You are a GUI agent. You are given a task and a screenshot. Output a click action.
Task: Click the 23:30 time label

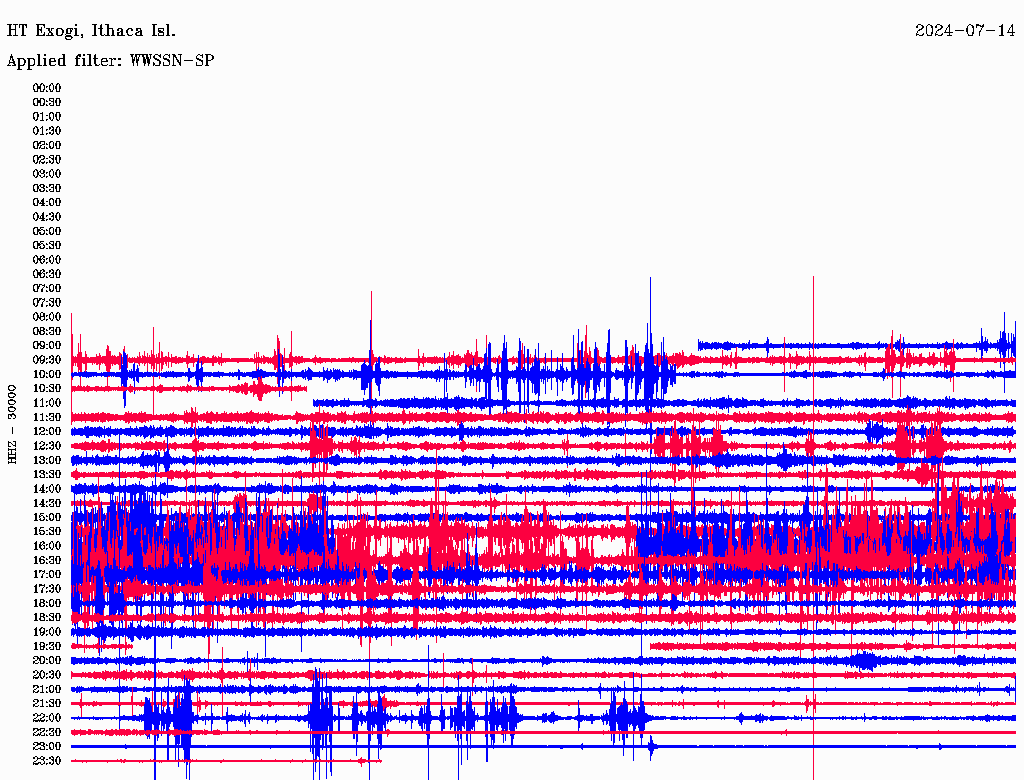point(47,761)
